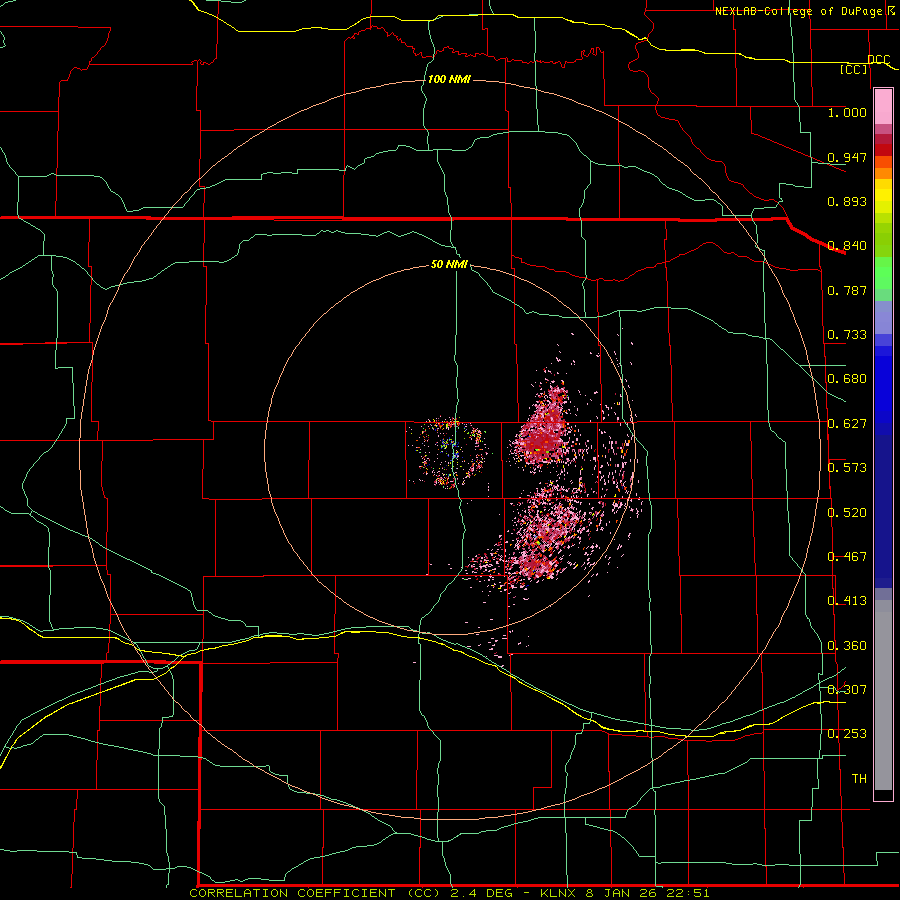Click the 0.413 legend value
900x900 pixels.
pos(847,601)
